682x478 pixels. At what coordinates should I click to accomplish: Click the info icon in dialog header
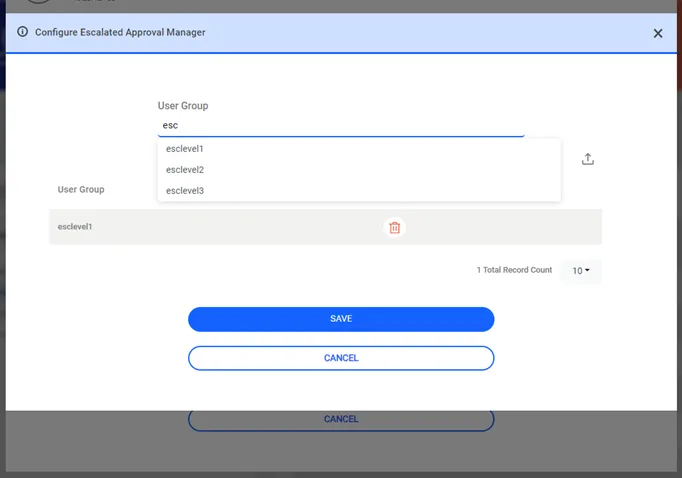(x=22, y=32)
